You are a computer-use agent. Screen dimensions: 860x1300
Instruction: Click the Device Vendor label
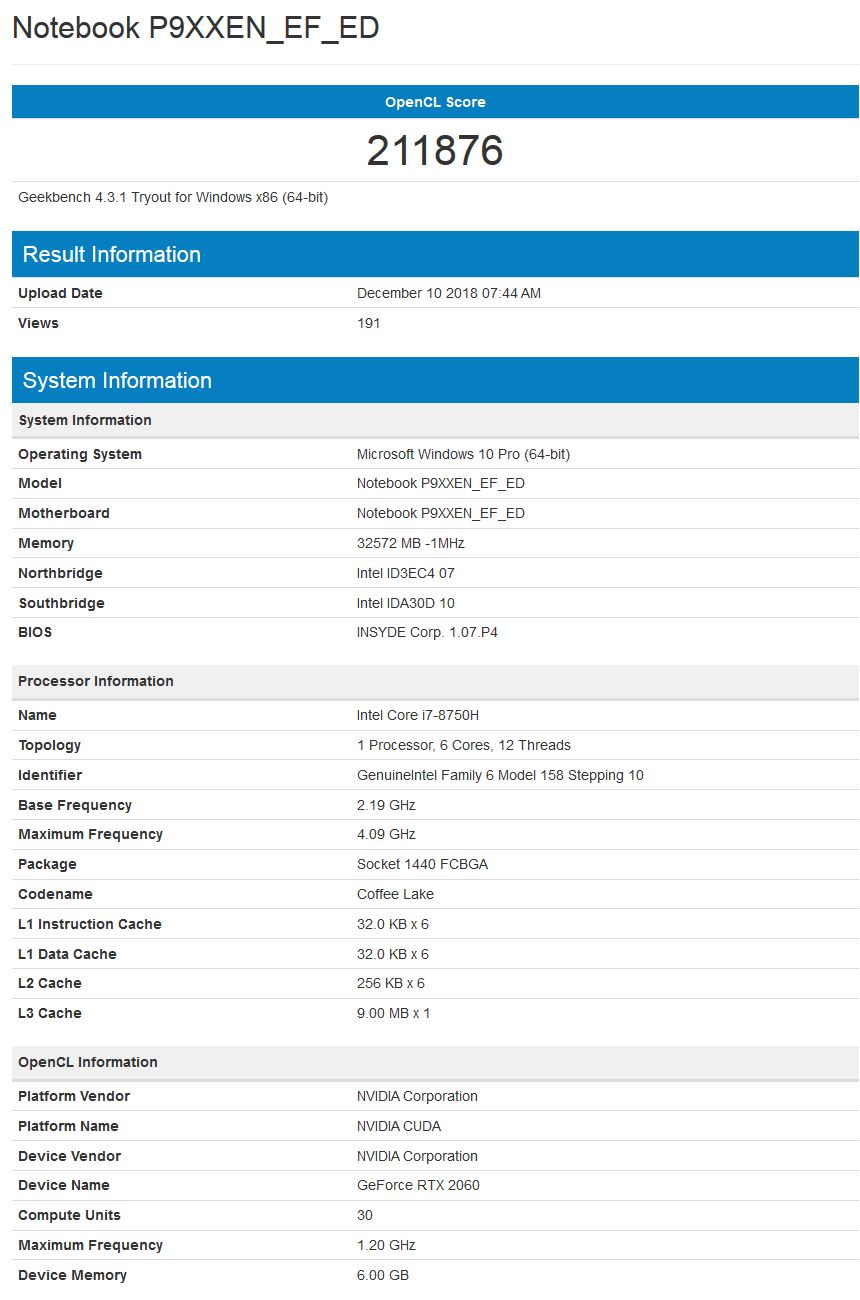(x=69, y=1156)
